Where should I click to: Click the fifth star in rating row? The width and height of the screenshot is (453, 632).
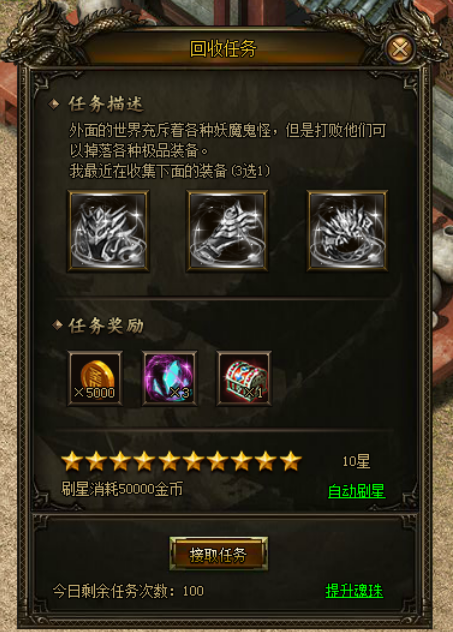pyautogui.click(x=169, y=461)
